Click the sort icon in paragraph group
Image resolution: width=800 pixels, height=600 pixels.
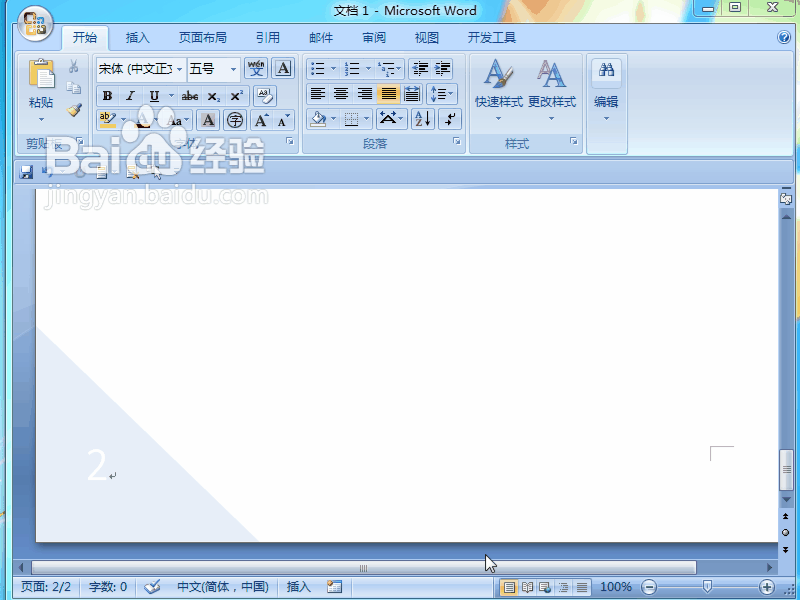point(423,118)
